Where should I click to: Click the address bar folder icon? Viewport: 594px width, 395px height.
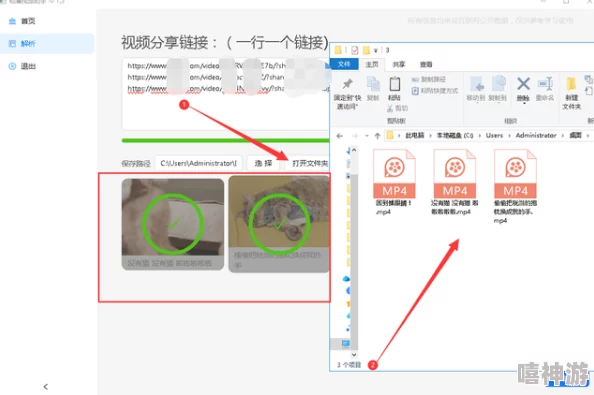coord(390,135)
